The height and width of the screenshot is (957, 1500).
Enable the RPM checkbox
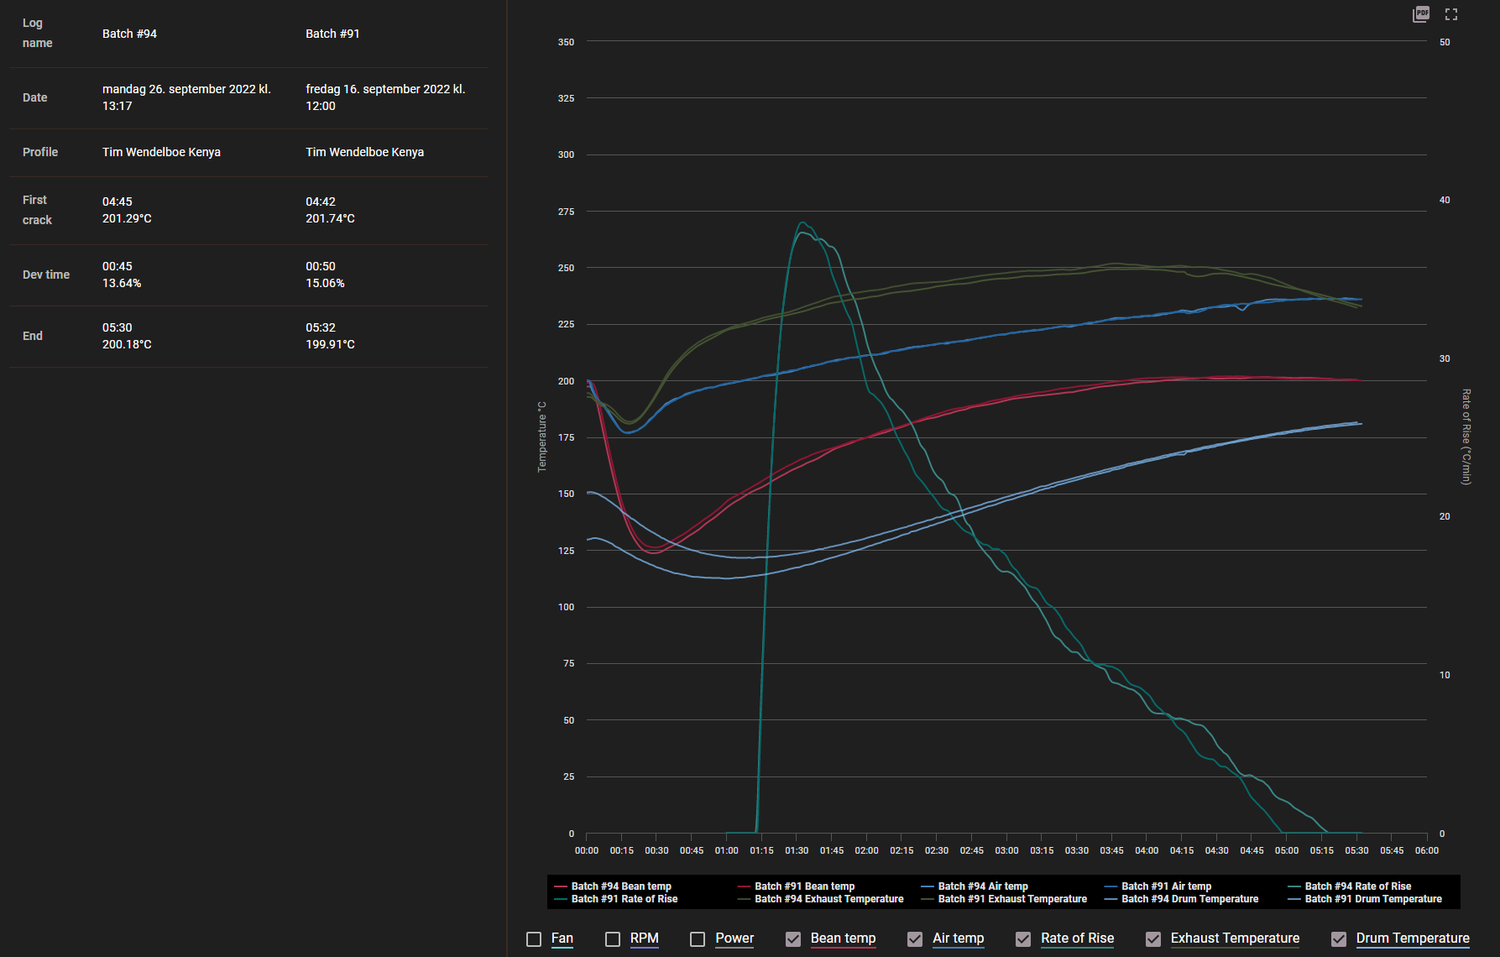click(x=613, y=939)
